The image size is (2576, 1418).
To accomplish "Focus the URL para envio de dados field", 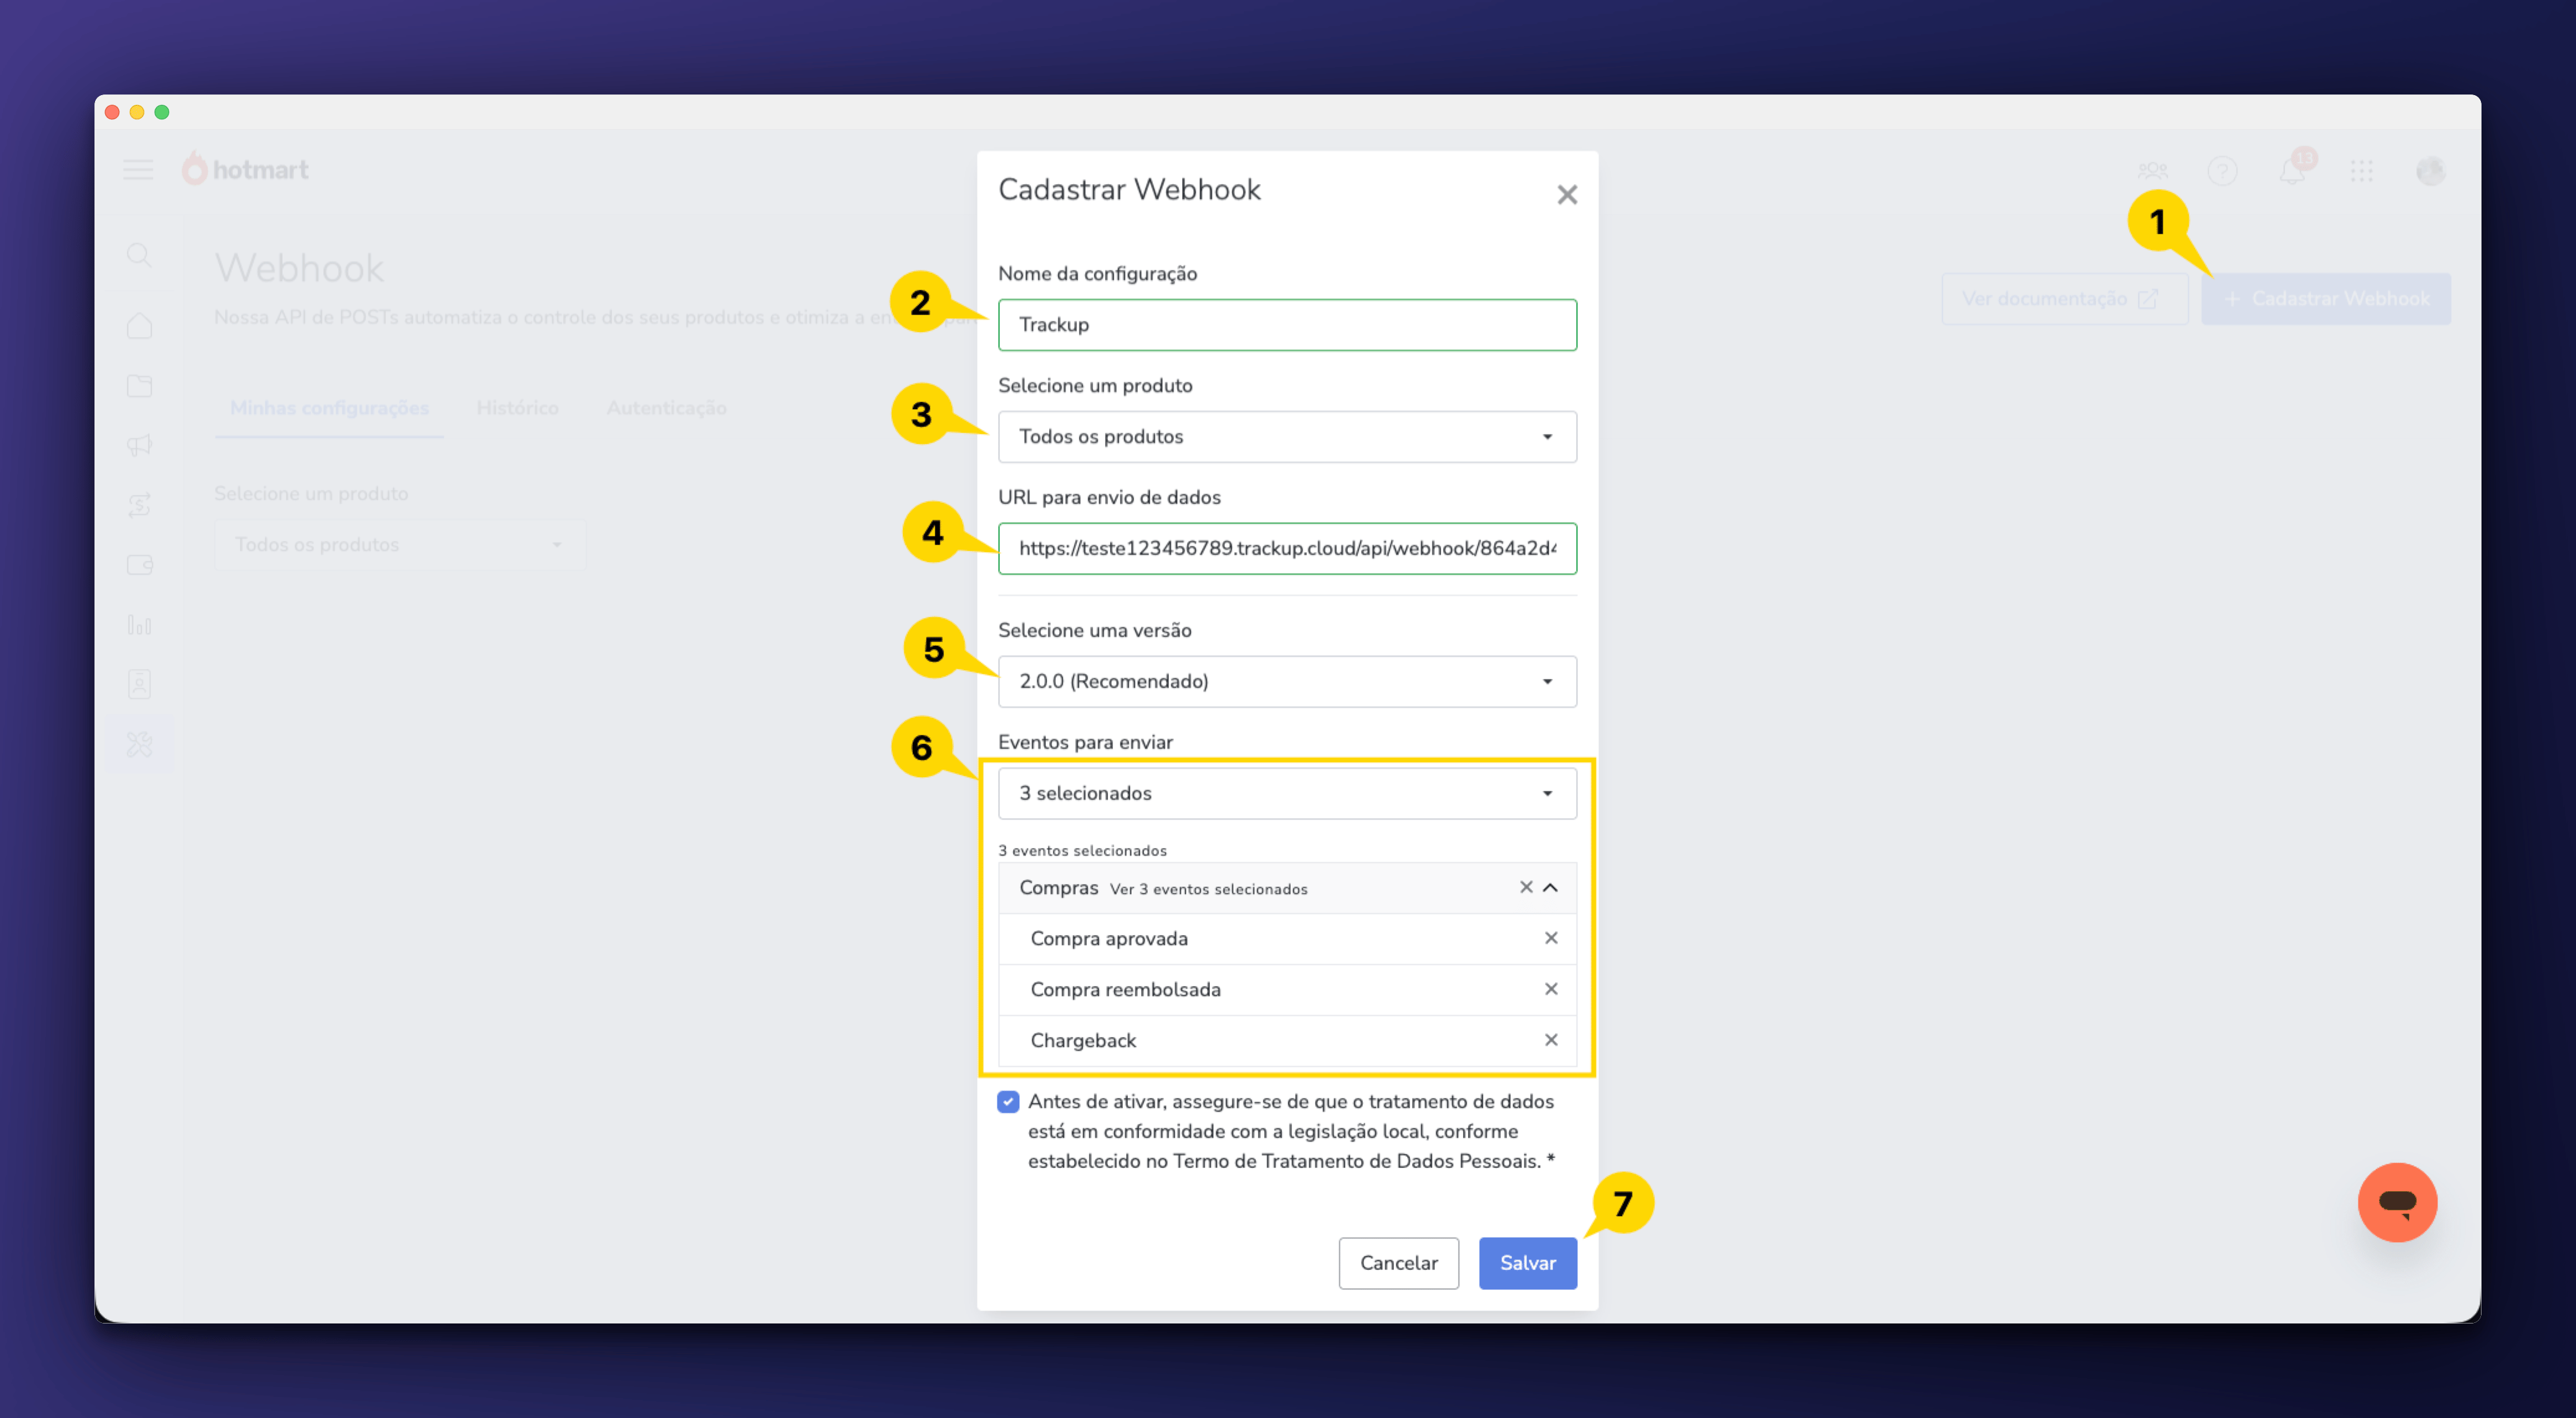I will [x=1287, y=549].
